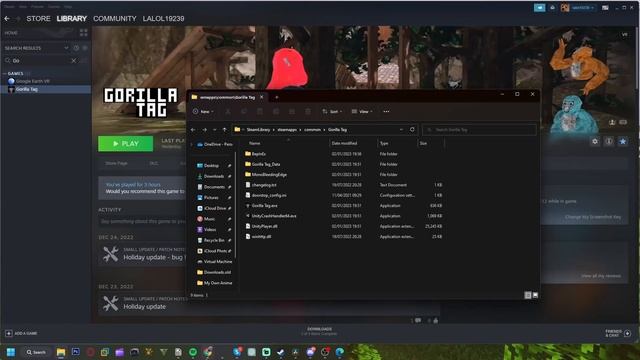Open FRIENDS & CHAT in Steam
Viewport: 640px width, 360px height.
click(x=618, y=333)
